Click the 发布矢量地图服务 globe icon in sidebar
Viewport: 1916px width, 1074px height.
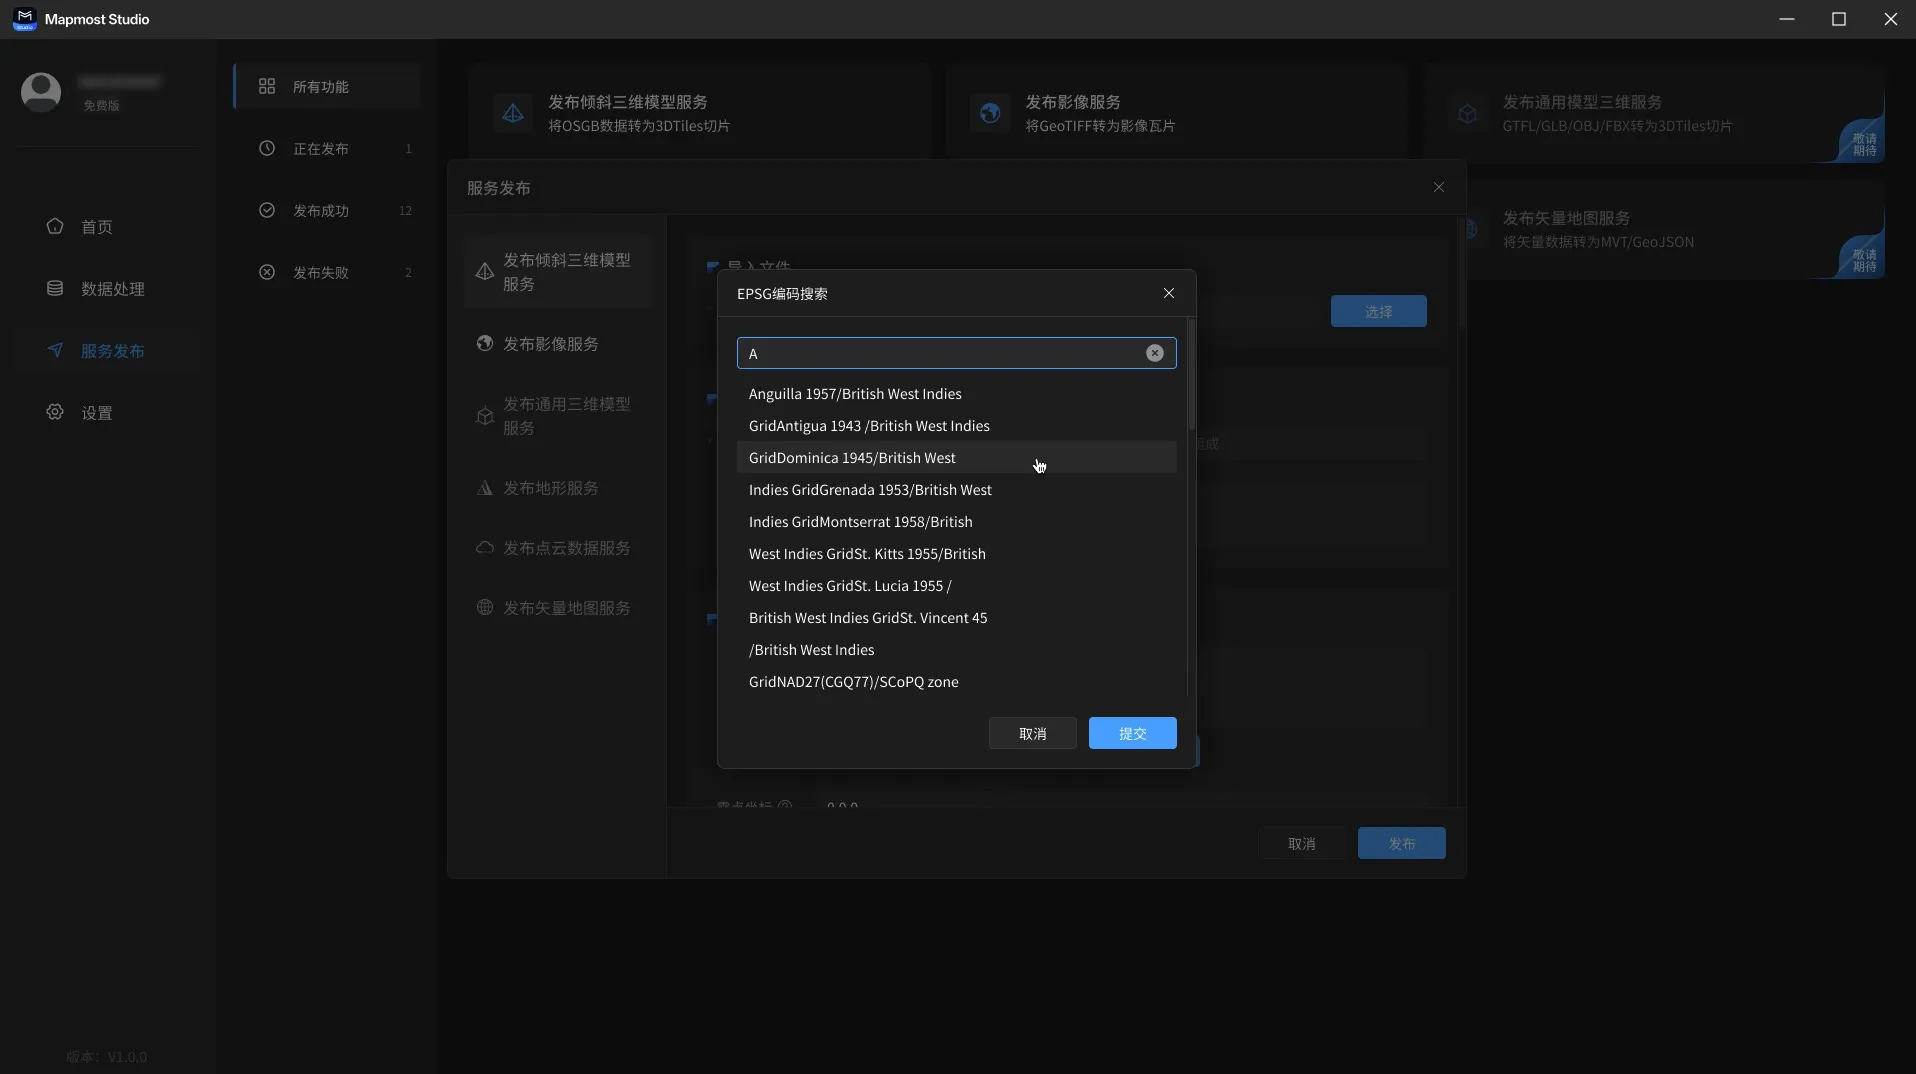(x=485, y=607)
